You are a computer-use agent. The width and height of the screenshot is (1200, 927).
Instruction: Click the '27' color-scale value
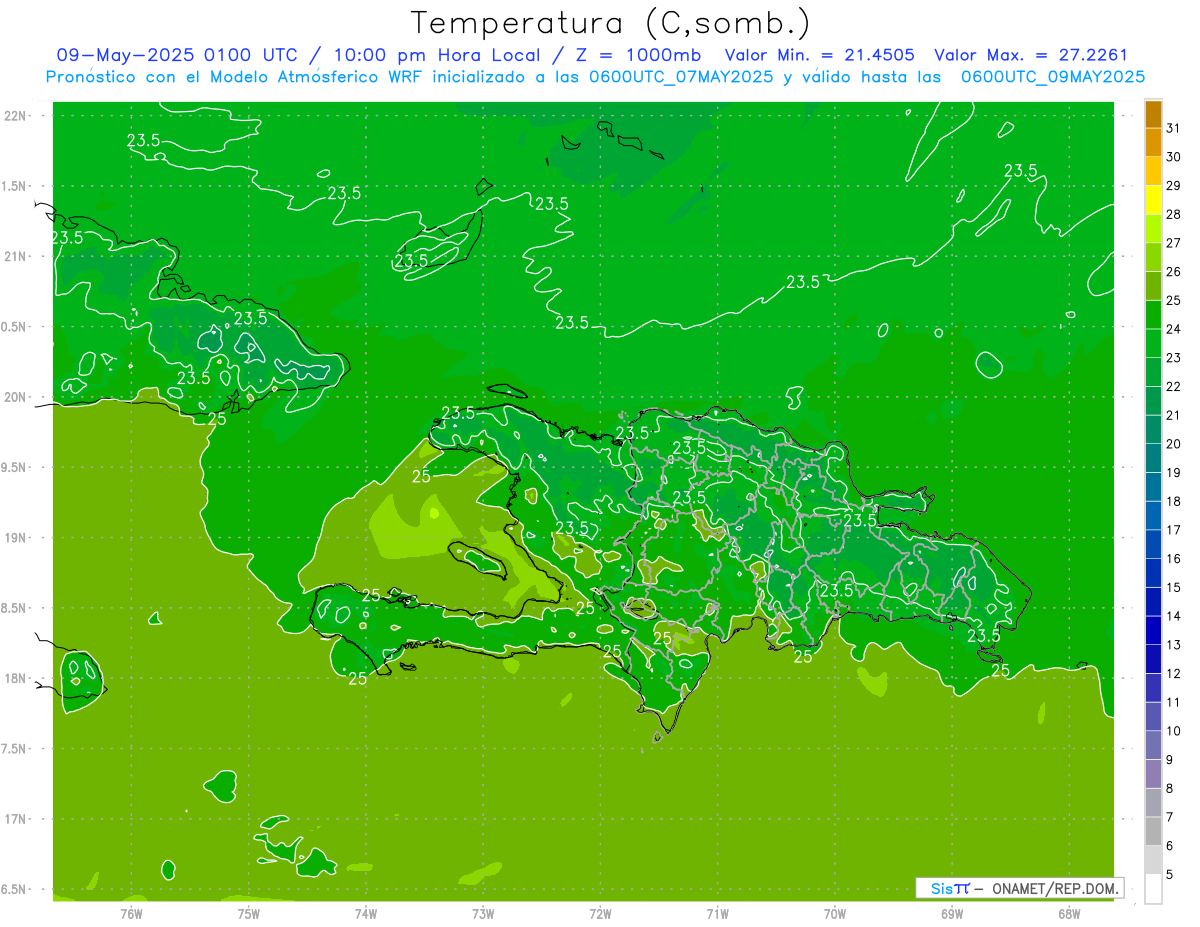[1174, 242]
